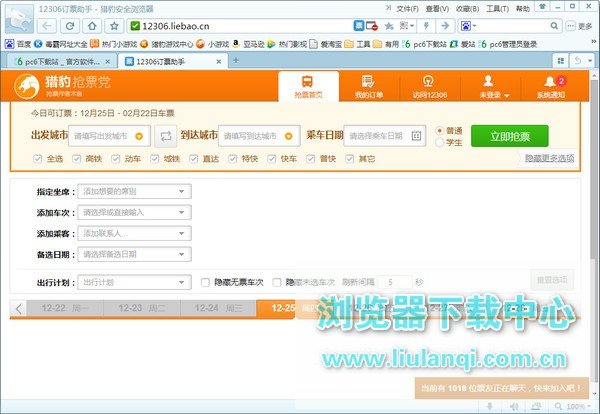
Task: Open the 更多 more-tools button
Action: coord(580,26)
